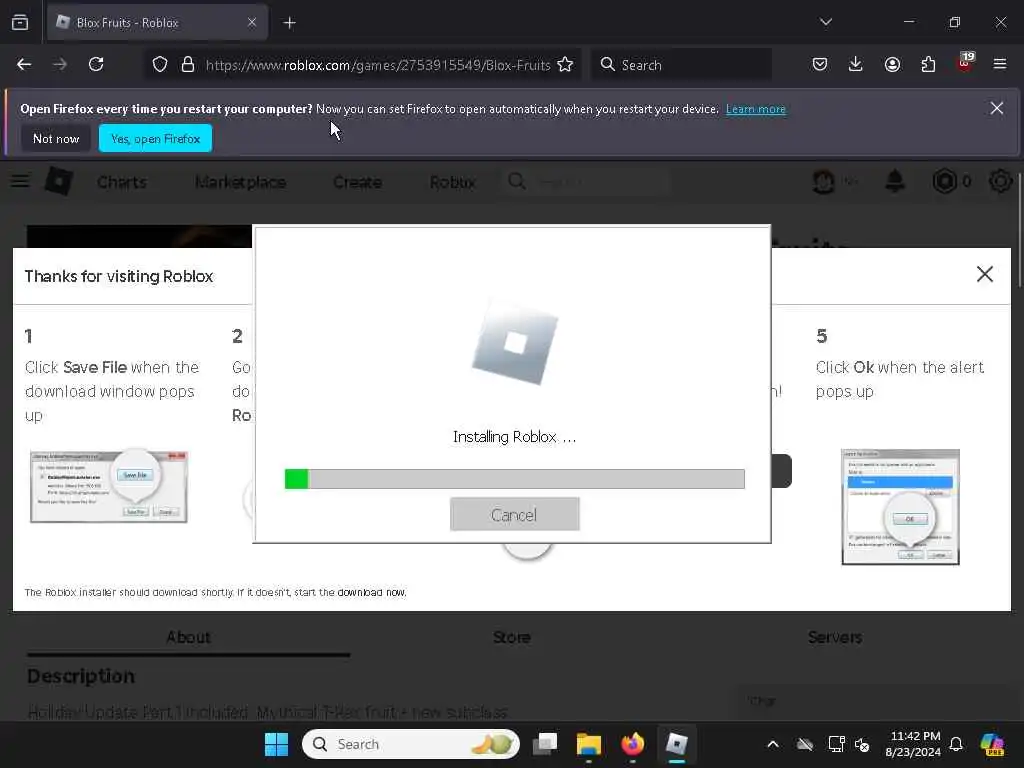Open the Roblox notifications bell
Viewport: 1024px width, 768px height.
pyautogui.click(x=895, y=181)
